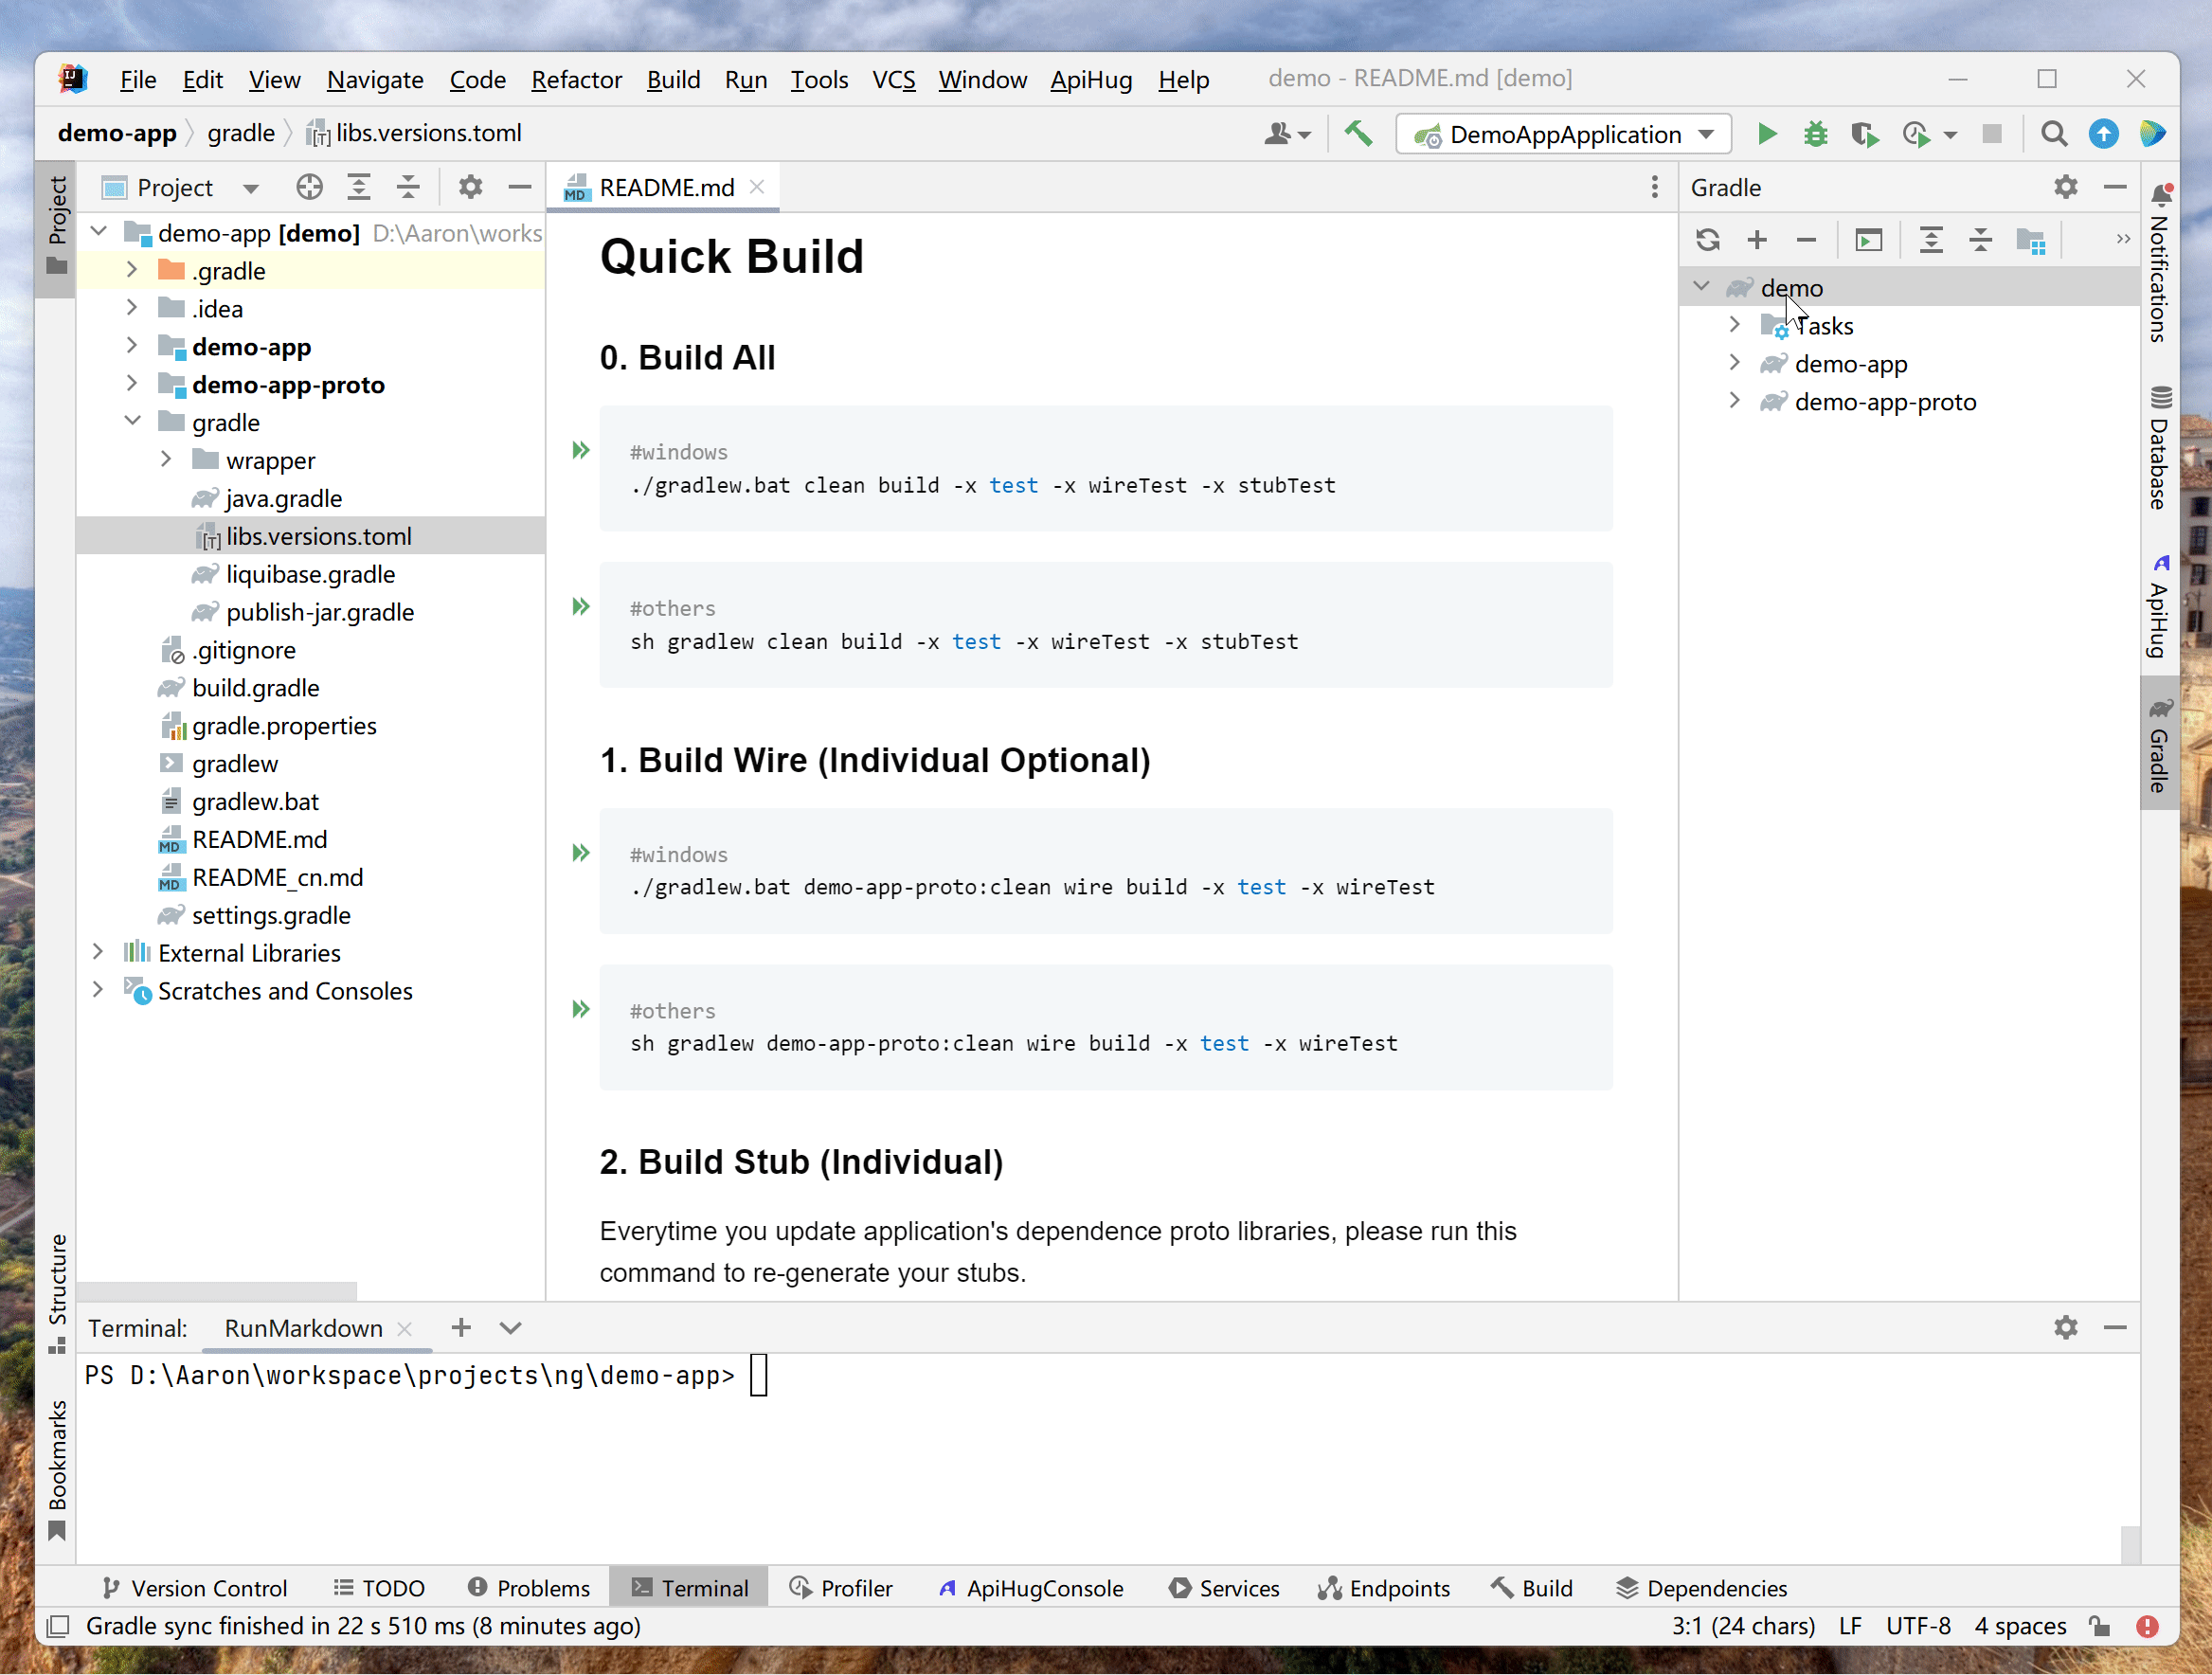Viewport: 2212px width, 1675px height.
Task: Toggle the Bookmarks tool window
Action: pyautogui.click(x=57, y=1469)
